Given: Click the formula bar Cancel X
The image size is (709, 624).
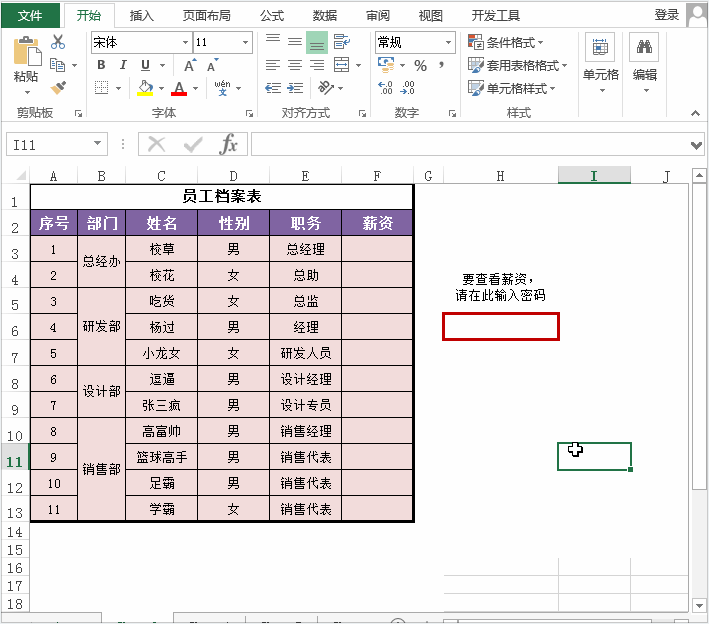Looking at the screenshot, I should (156, 145).
